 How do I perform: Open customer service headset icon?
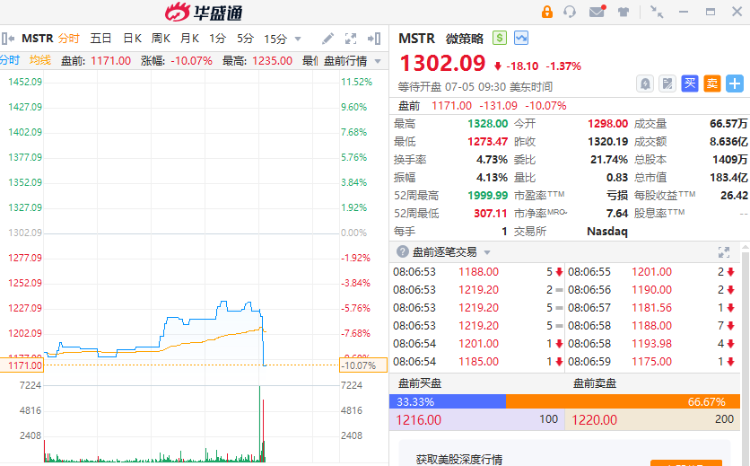[x=569, y=11]
